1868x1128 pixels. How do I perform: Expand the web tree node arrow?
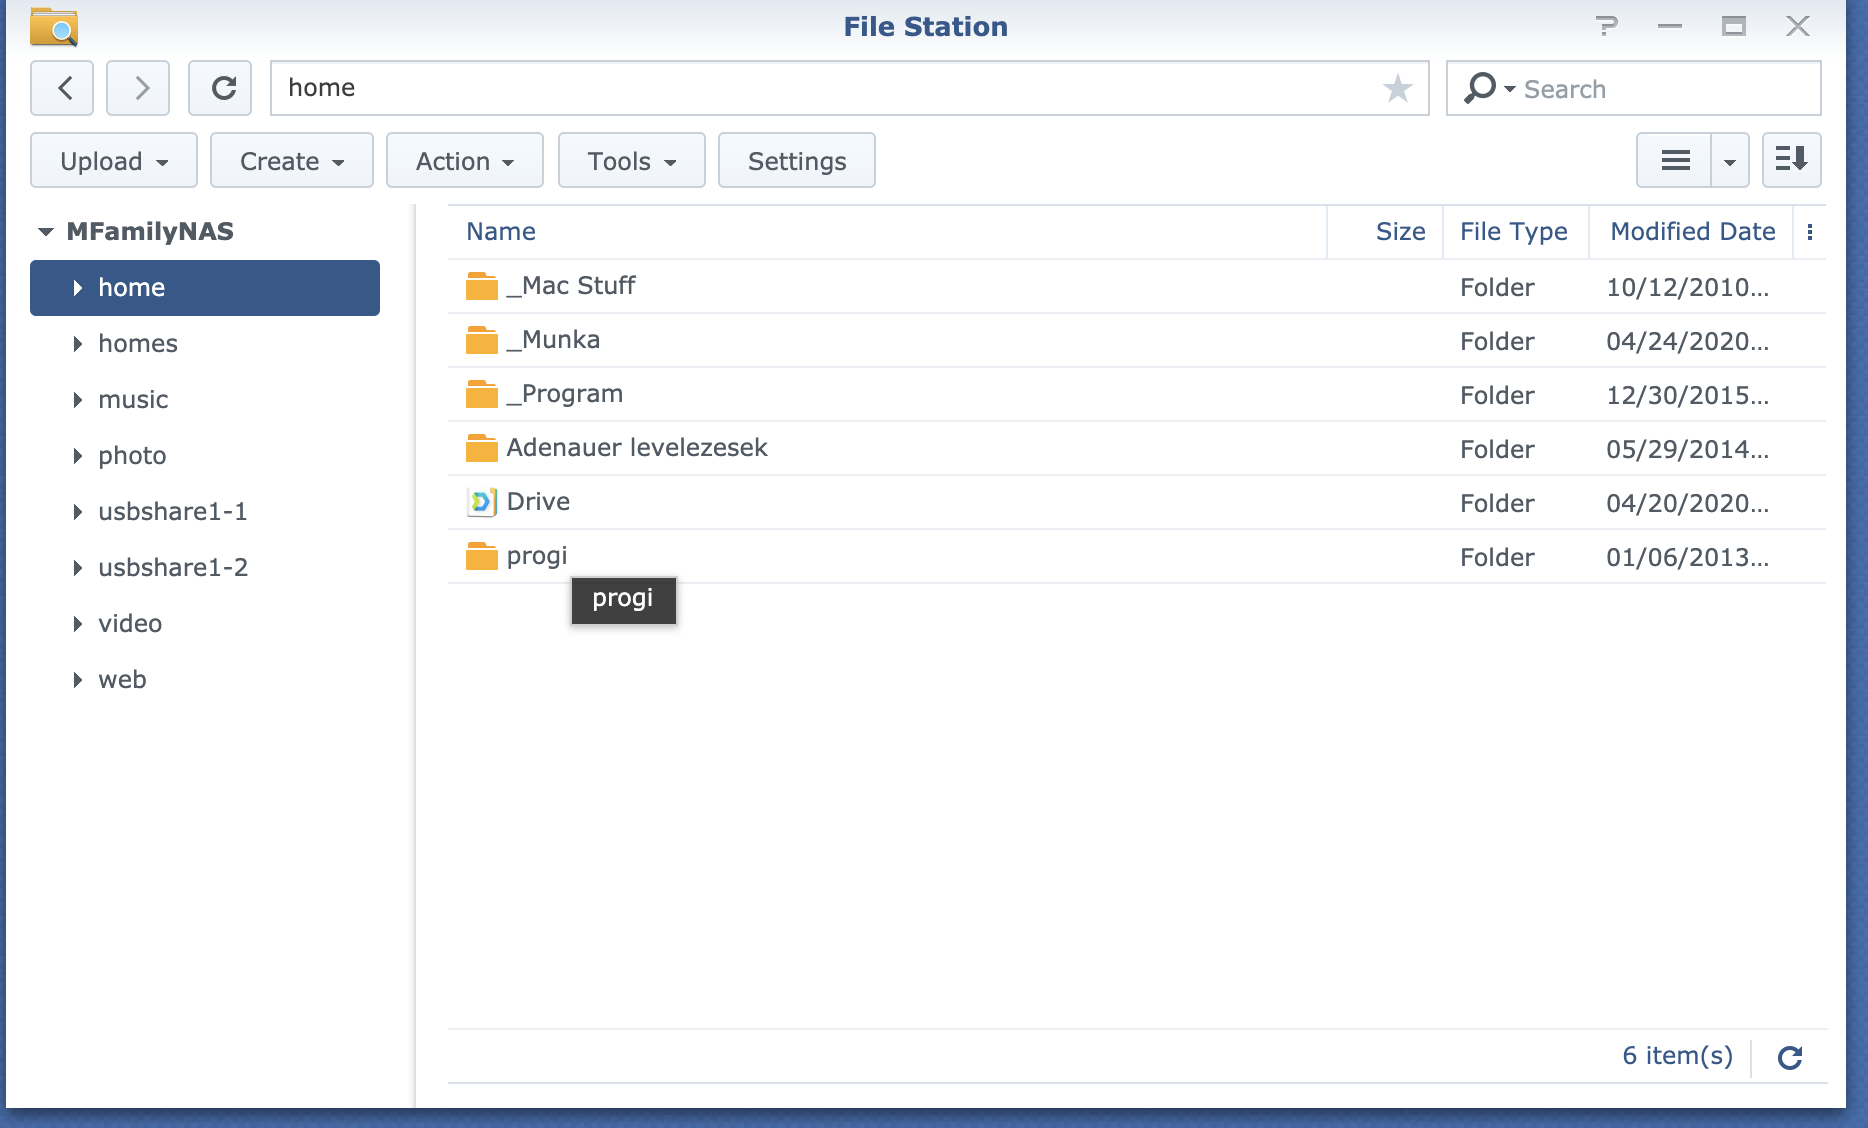[x=77, y=680]
